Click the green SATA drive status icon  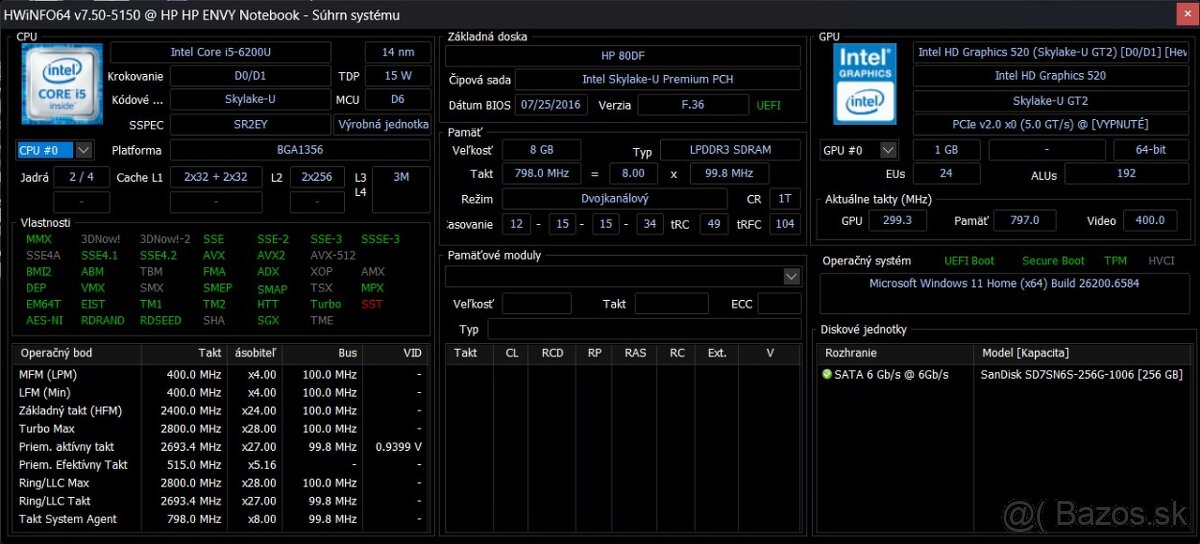[x=827, y=374]
